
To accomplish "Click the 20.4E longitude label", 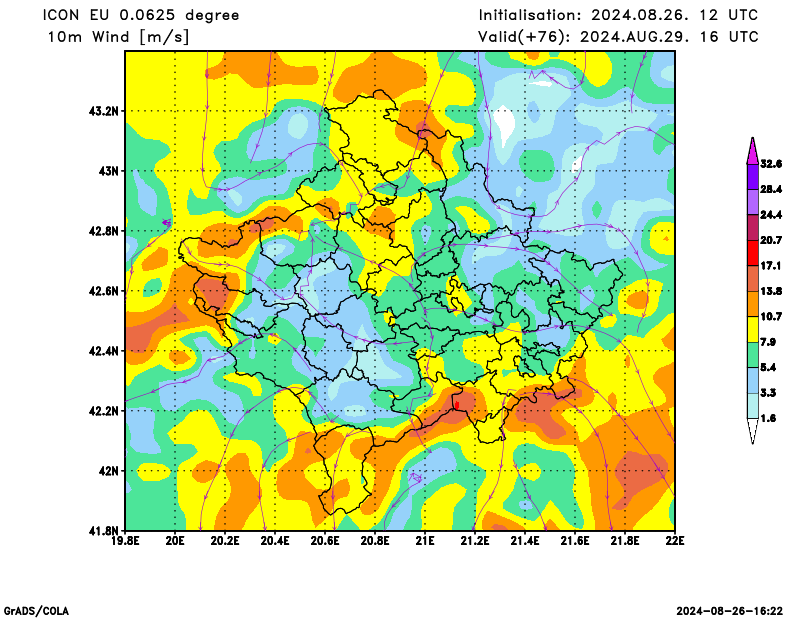I will (275, 541).
